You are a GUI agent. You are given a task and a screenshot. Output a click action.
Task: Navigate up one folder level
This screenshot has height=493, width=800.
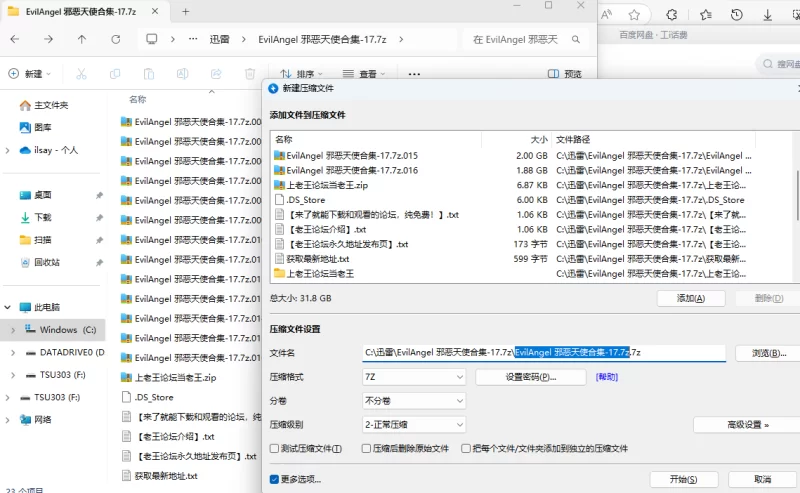point(82,39)
